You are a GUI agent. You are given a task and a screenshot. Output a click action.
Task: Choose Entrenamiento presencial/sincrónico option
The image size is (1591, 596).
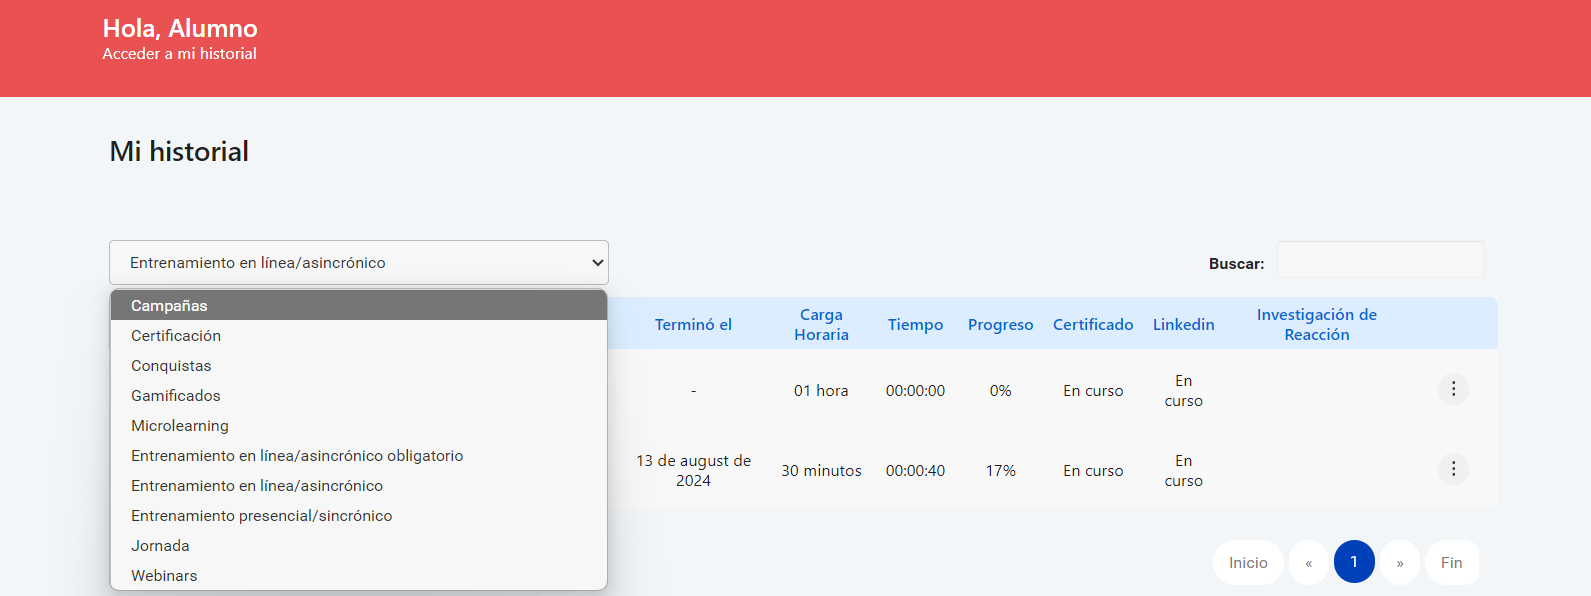click(x=261, y=516)
